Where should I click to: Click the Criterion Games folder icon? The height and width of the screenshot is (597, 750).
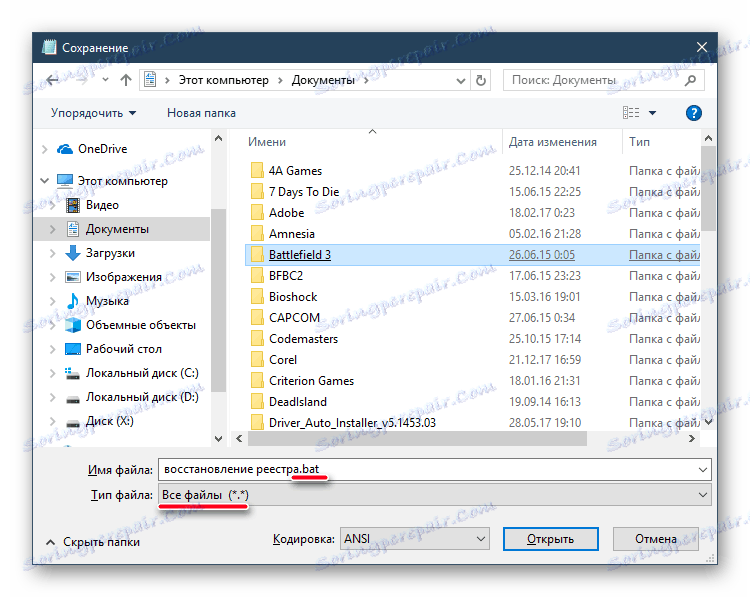tap(257, 381)
